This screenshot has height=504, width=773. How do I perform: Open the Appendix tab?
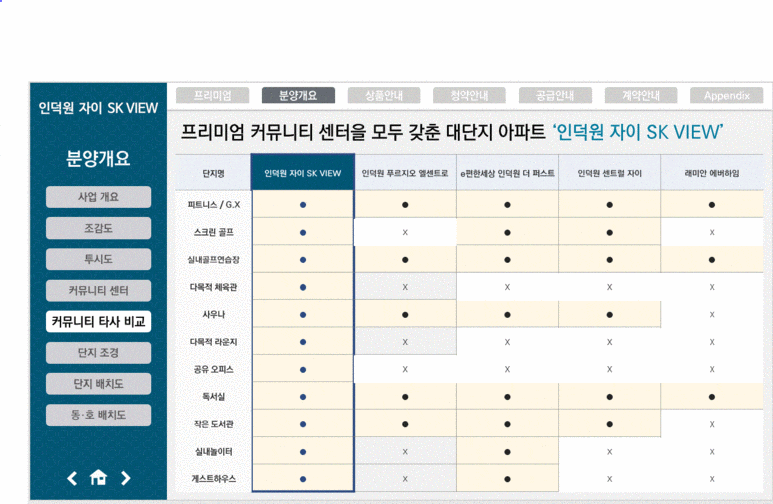727,95
